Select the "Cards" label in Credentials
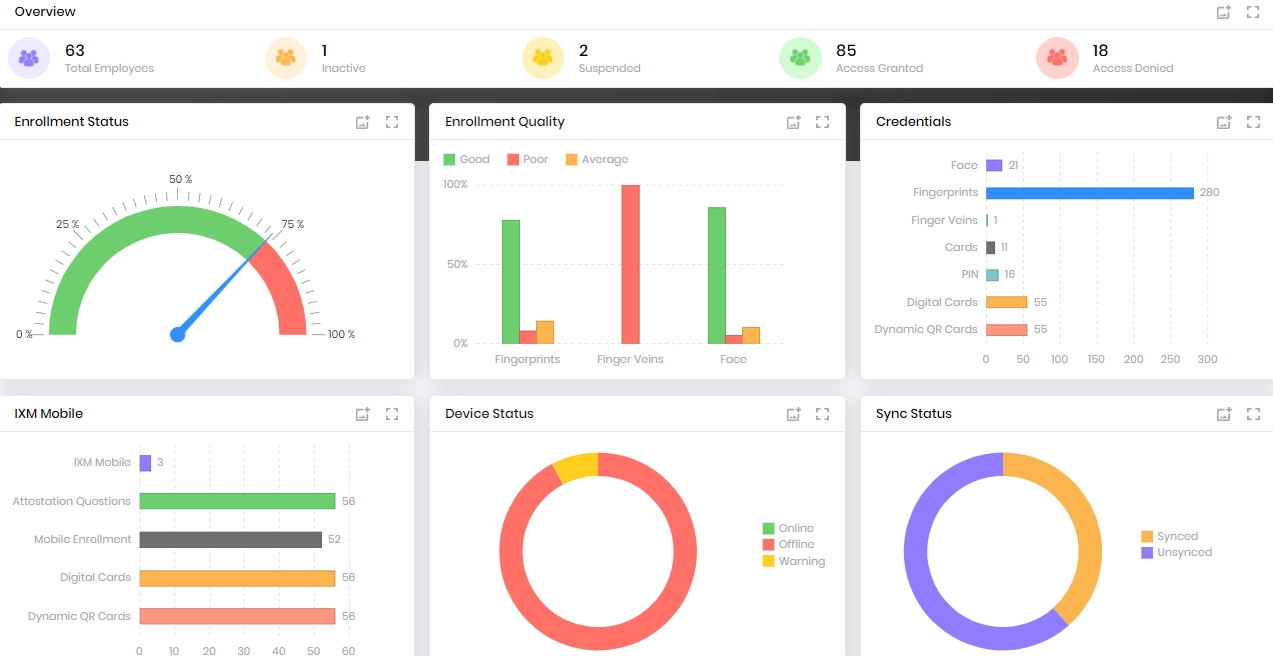 (x=961, y=247)
